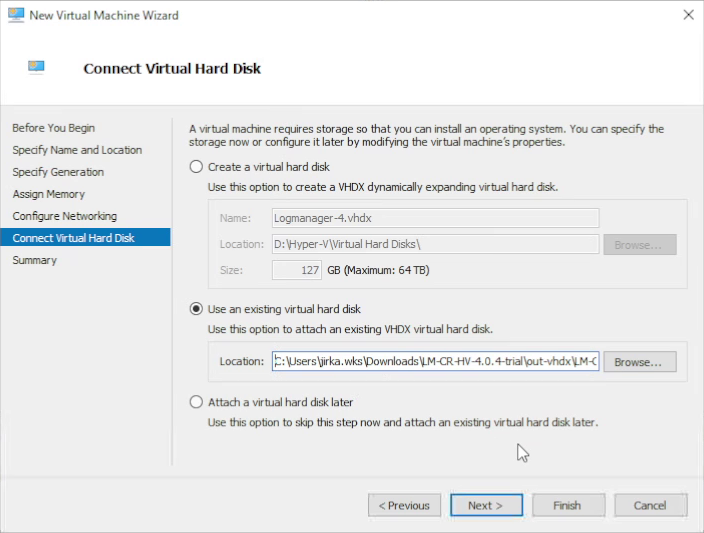Select the Connect Virtual Hard Disk step
The width and height of the screenshot is (704, 533).
73,238
